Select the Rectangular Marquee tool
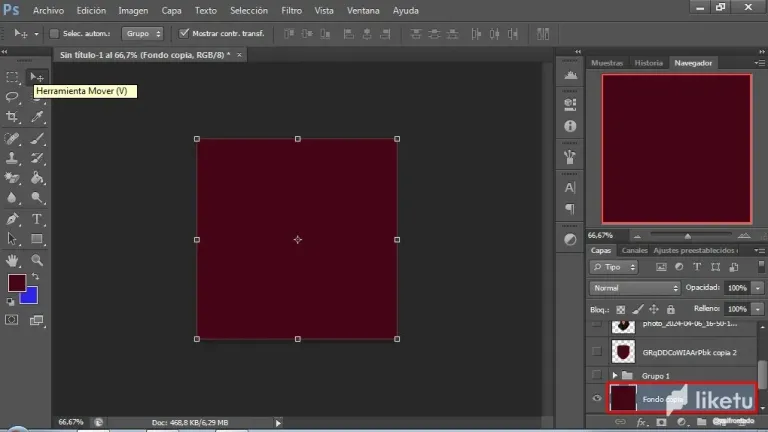768x432 pixels. coord(12,77)
